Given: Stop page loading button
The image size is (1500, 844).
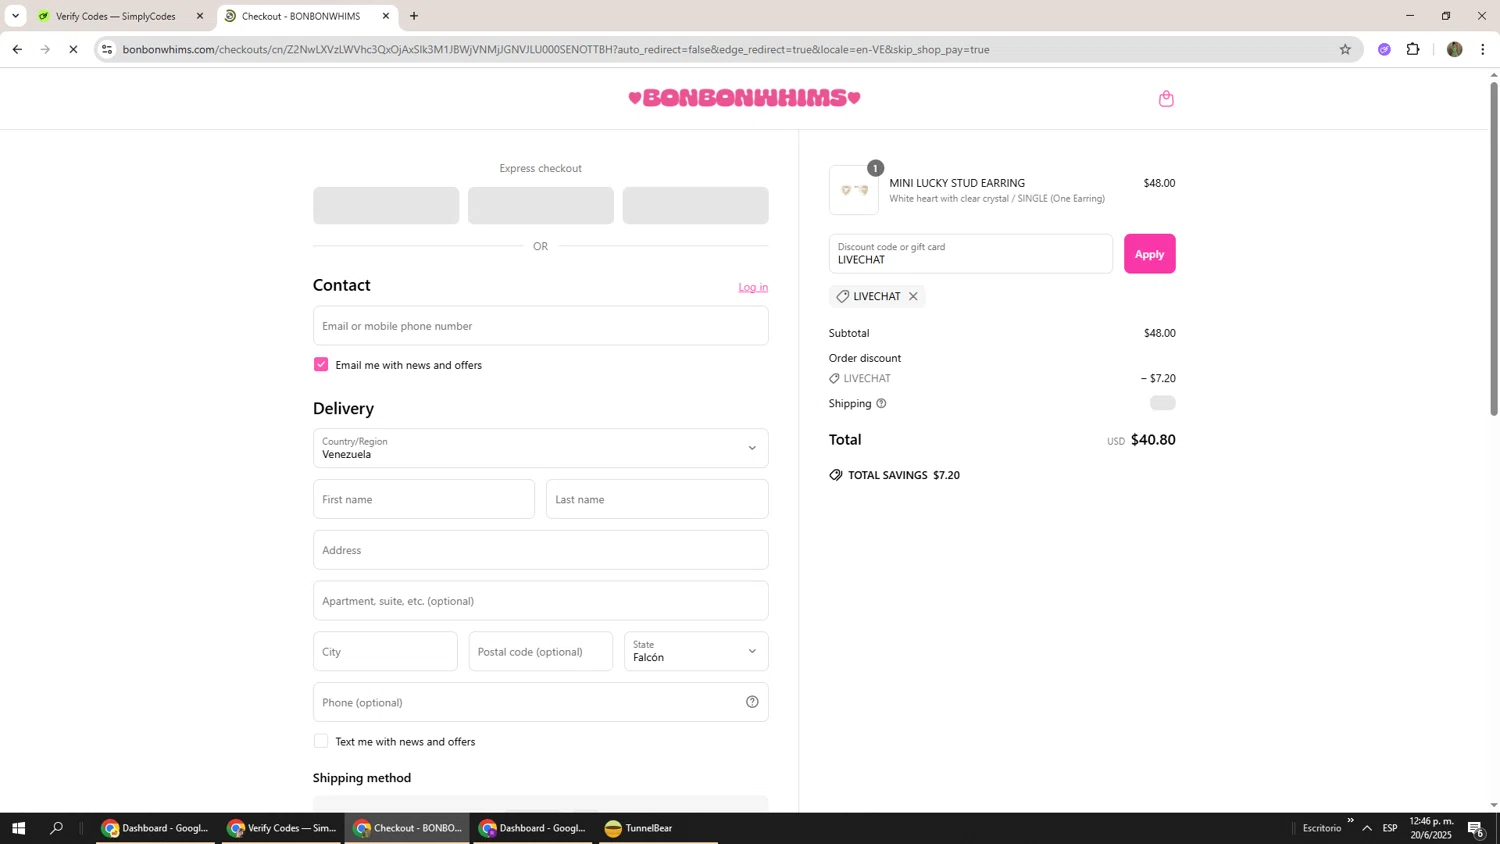Looking at the screenshot, I should 73,49.
